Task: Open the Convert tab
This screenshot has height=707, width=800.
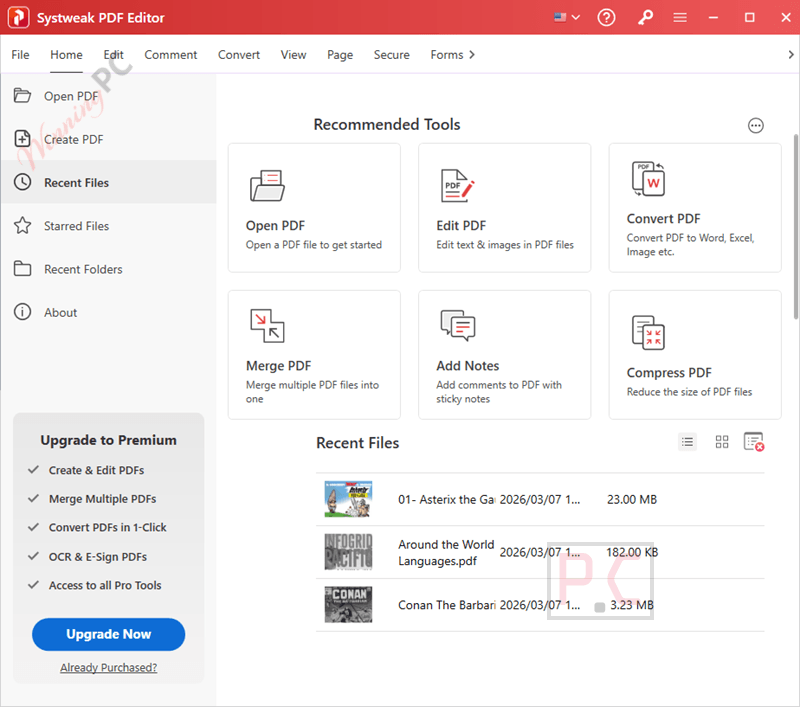Action: click(x=239, y=55)
